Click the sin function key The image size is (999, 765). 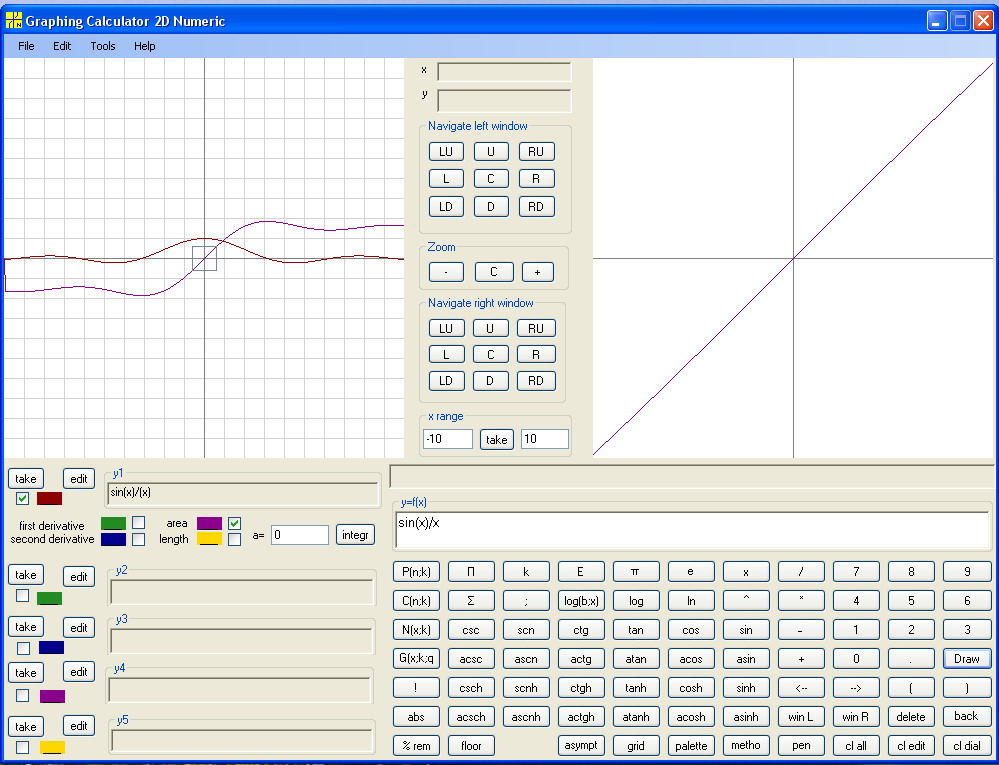pos(745,630)
